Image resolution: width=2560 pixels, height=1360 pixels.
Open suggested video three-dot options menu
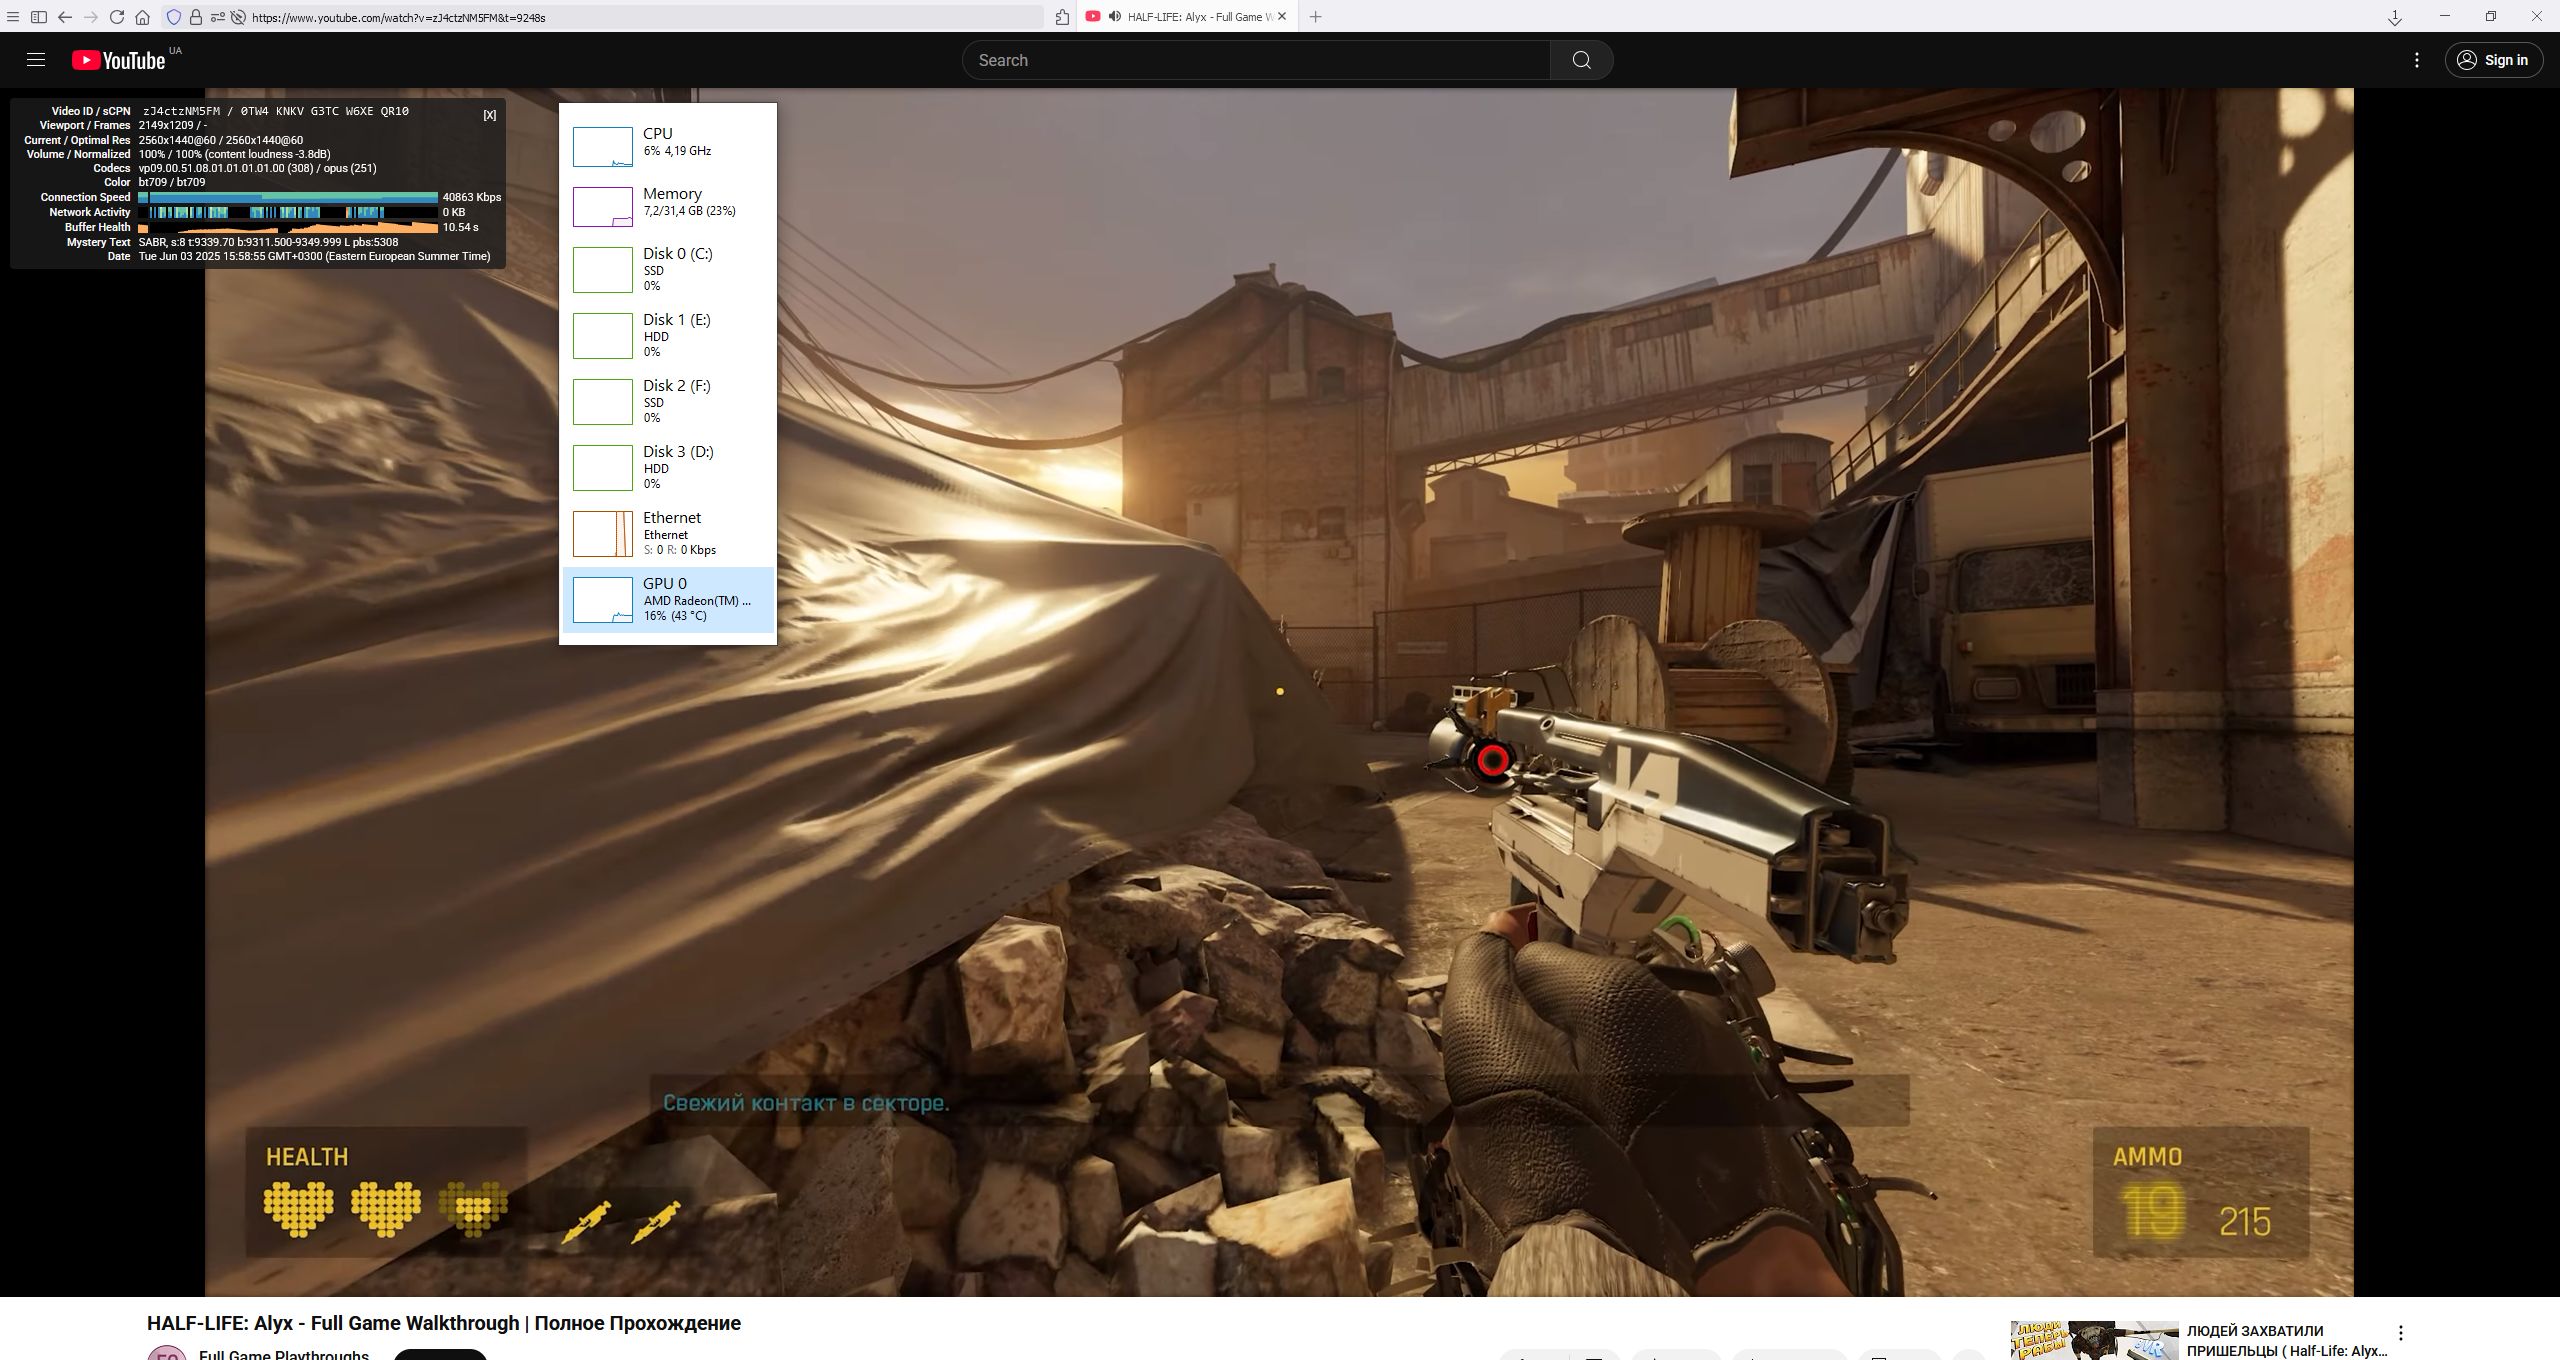tap(2400, 1333)
